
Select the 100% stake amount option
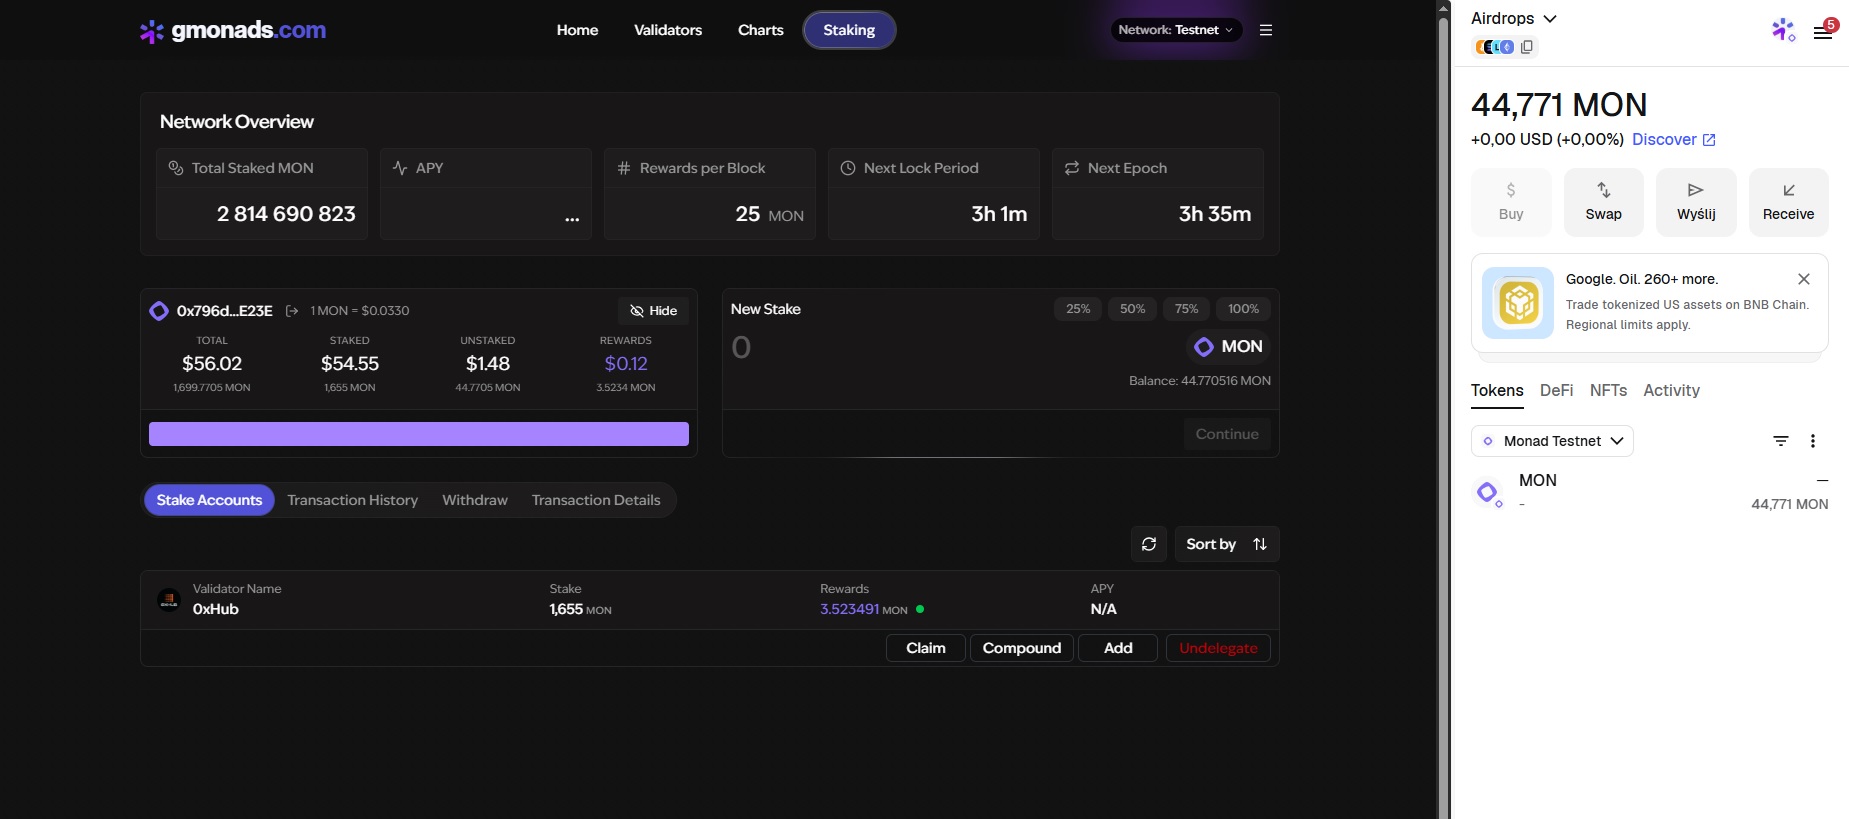pyautogui.click(x=1243, y=309)
